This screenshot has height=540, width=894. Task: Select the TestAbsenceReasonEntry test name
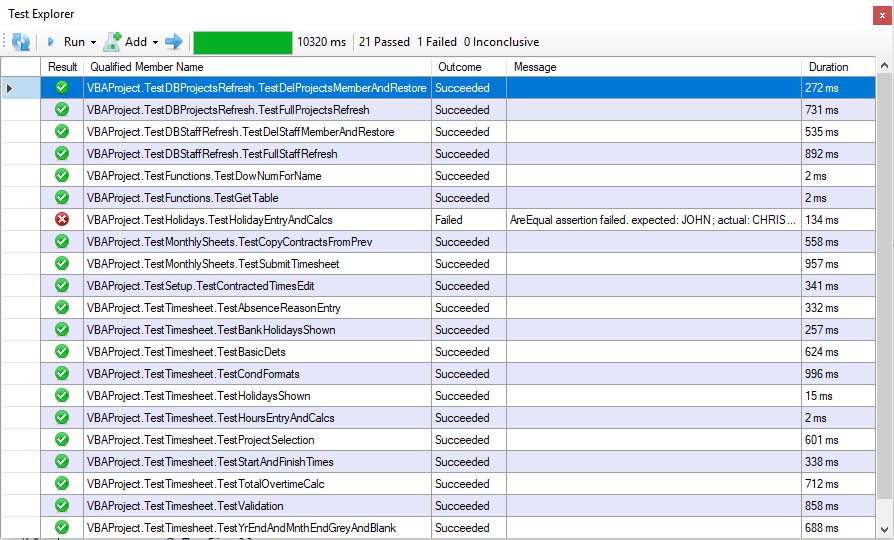pos(214,308)
